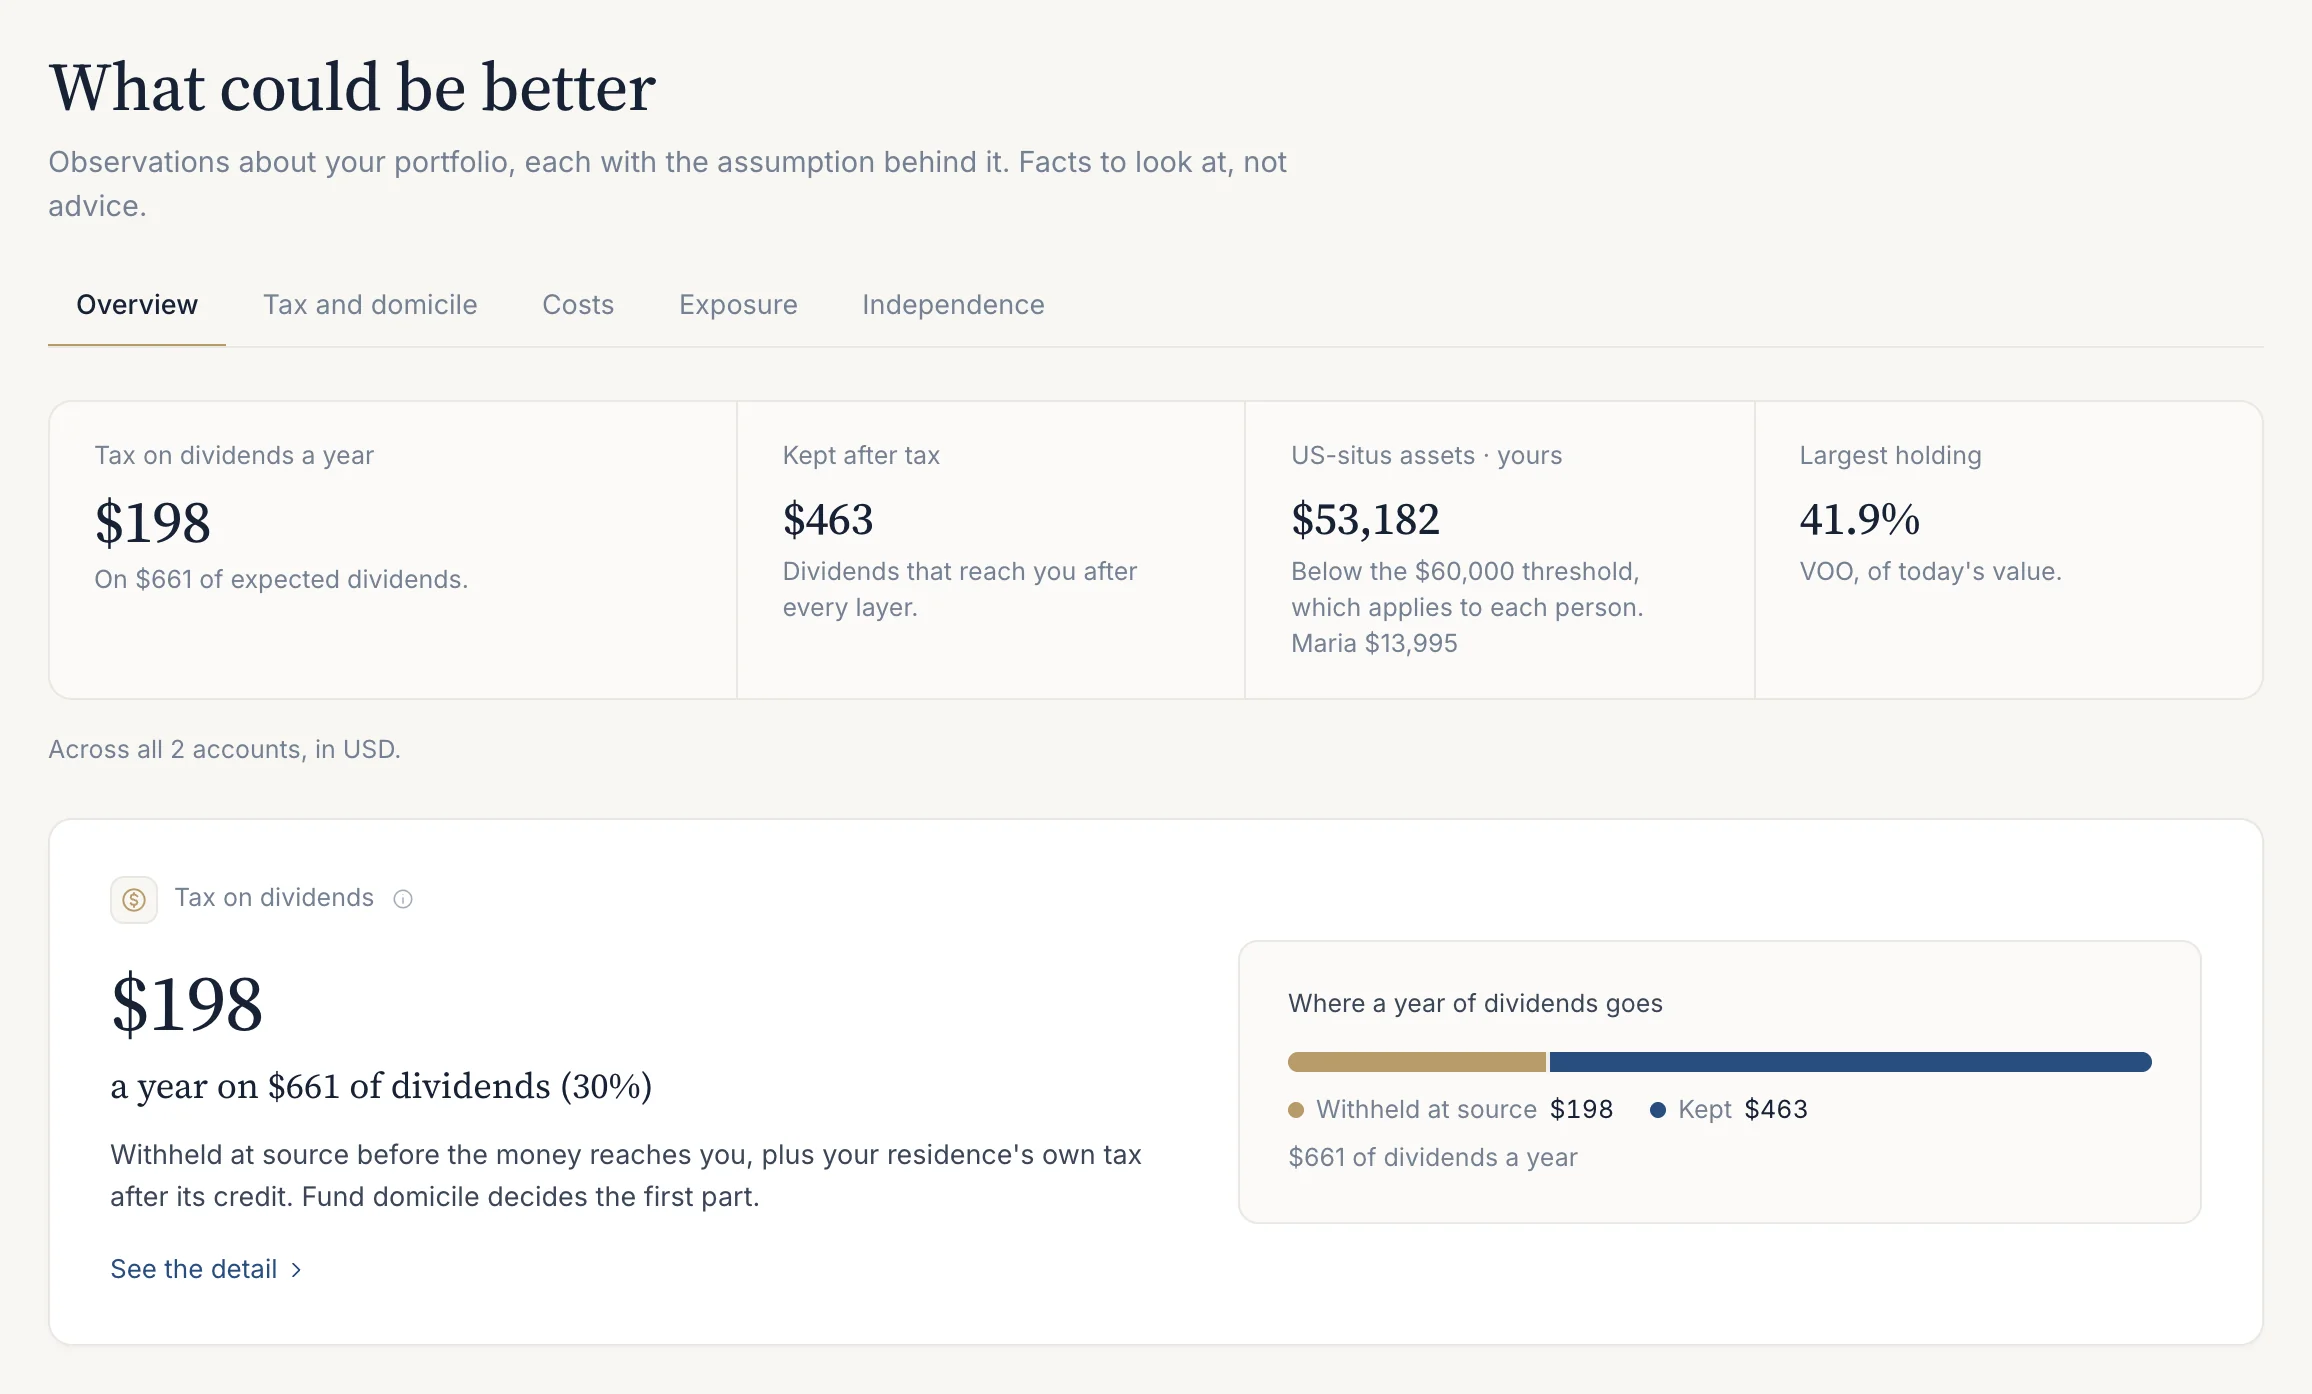Viewport: 2312px width, 1394px height.
Task: Click 'Across all 2 accounts, in USD.' note
Action: [x=224, y=749]
